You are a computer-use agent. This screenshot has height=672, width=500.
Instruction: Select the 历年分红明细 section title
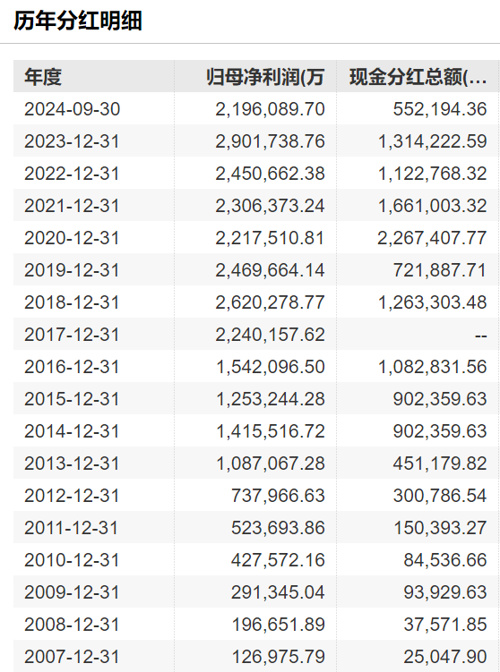[x=78, y=20]
